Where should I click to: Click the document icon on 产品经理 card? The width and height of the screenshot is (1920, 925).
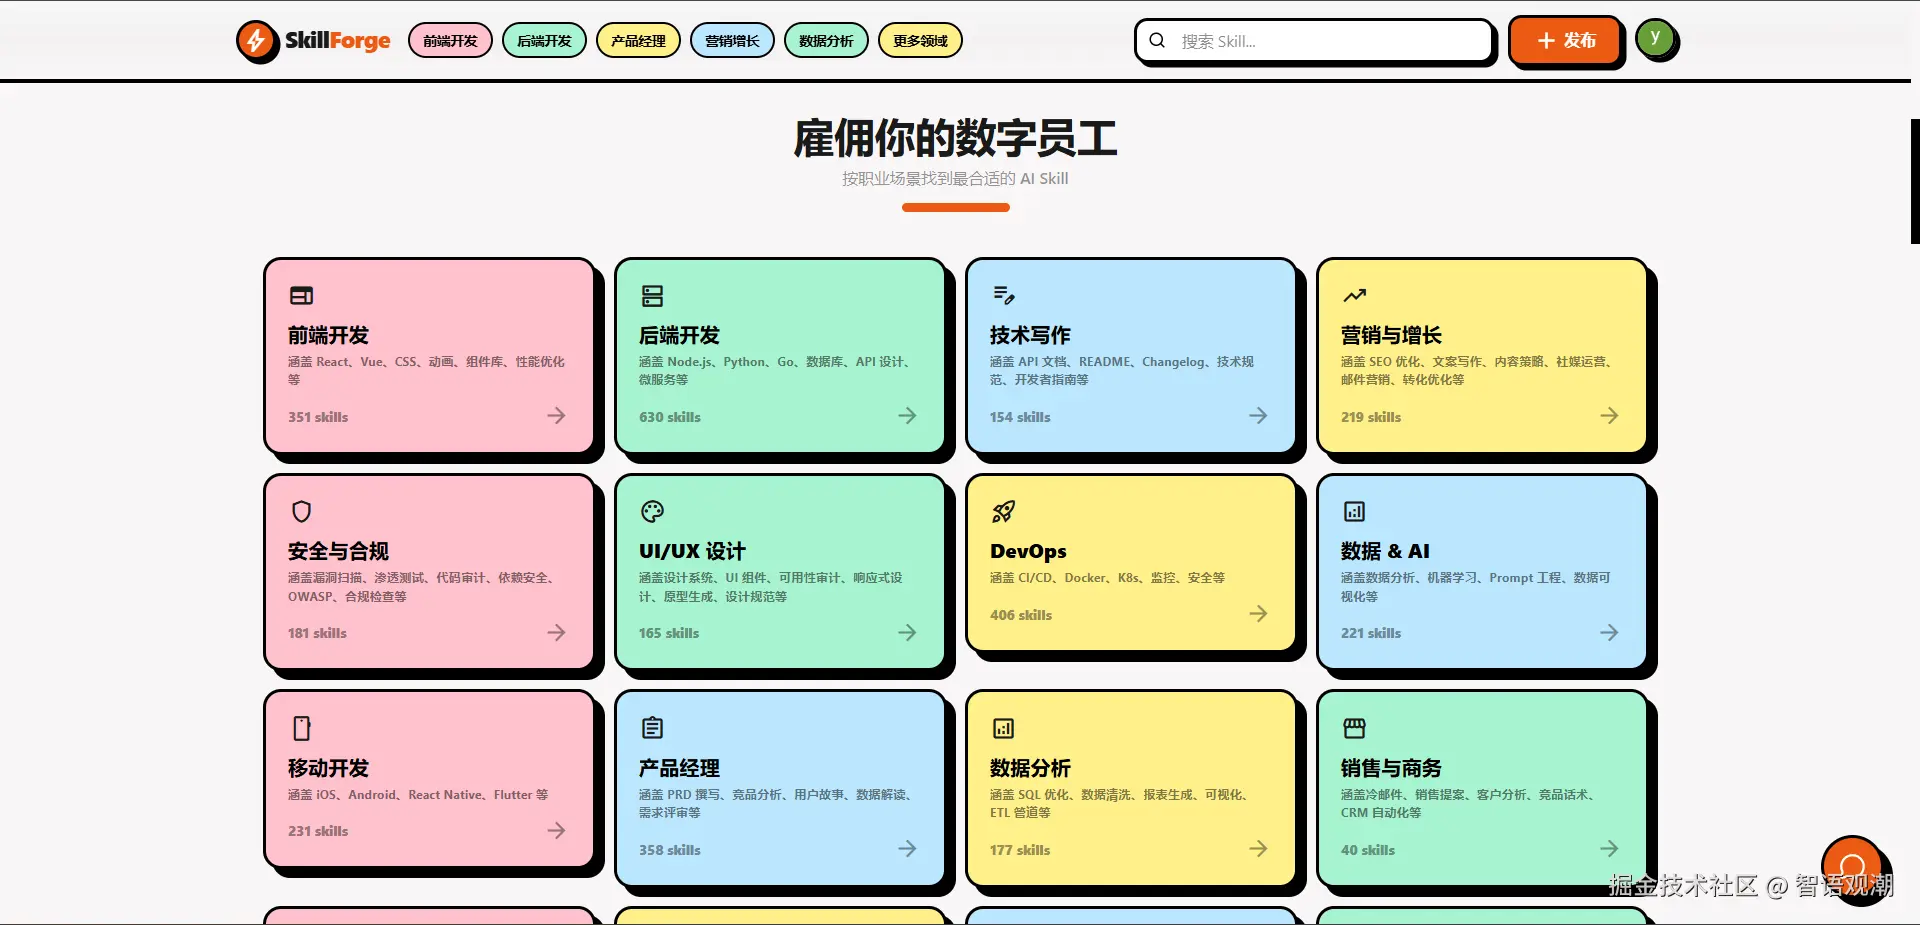tap(651, 728)
